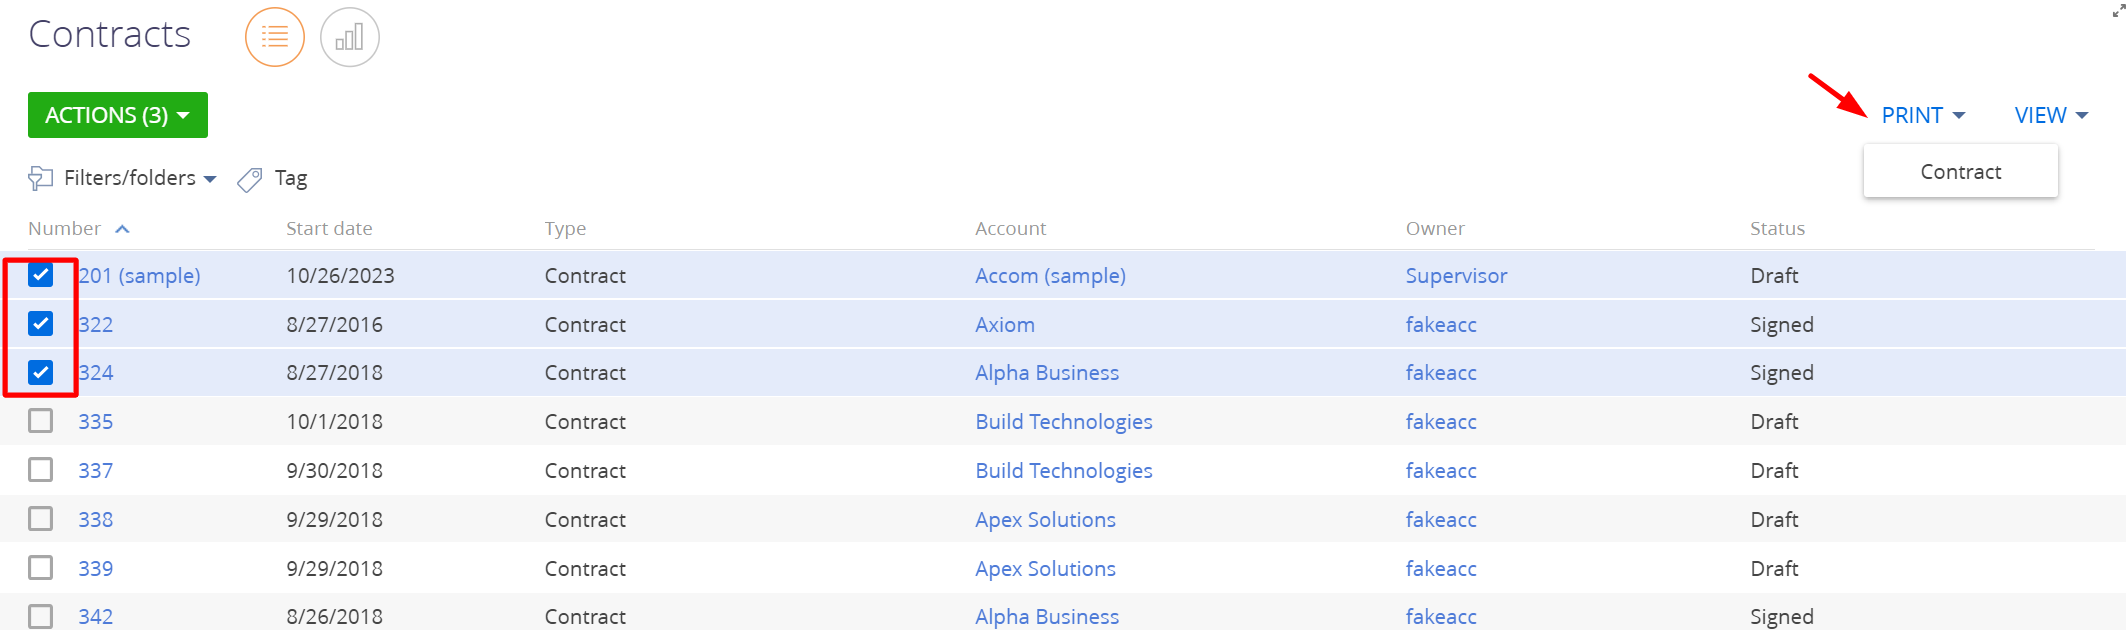The image size is (2126, 630).
Task: Sort by Status column header
Action: point(1777,228)
